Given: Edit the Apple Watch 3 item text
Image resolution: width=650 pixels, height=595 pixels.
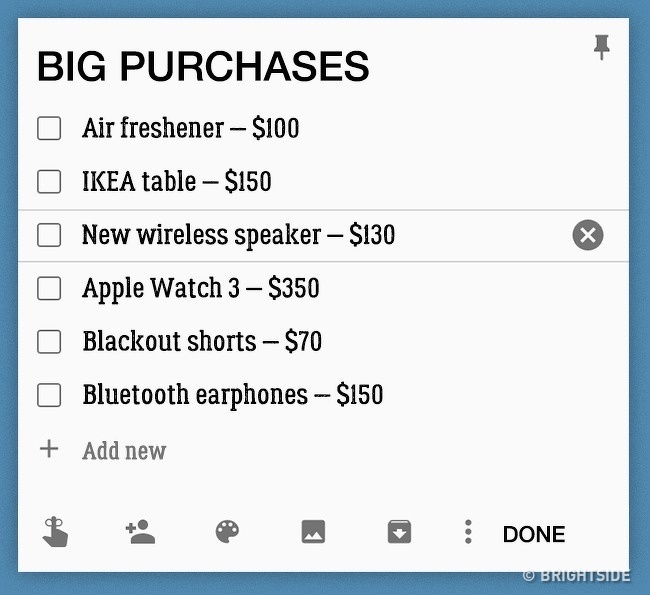Looking at the screenshot, I should tap(201, 288).
